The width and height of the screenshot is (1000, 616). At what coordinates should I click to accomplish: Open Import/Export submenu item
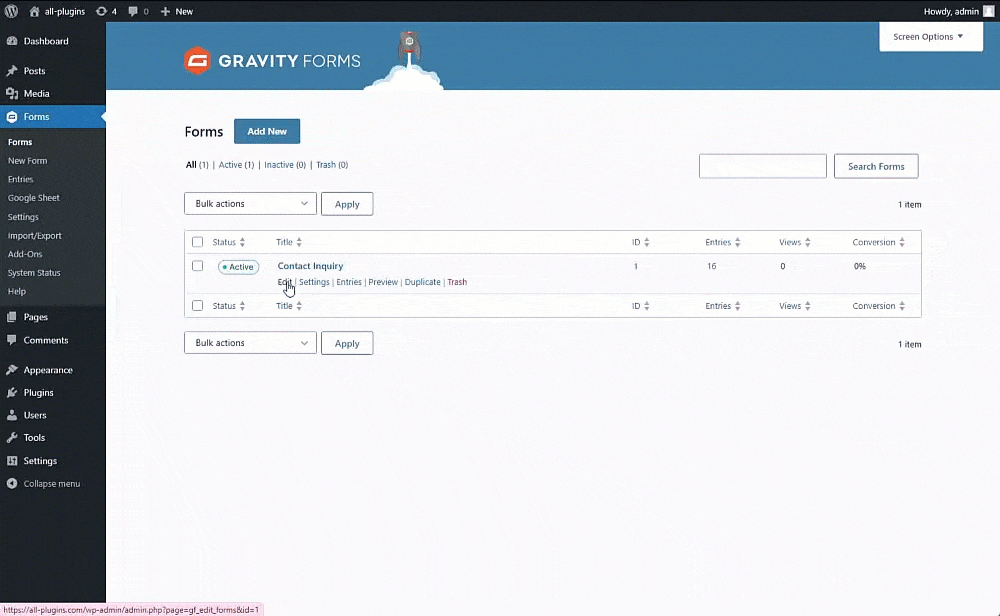(34, 235)
